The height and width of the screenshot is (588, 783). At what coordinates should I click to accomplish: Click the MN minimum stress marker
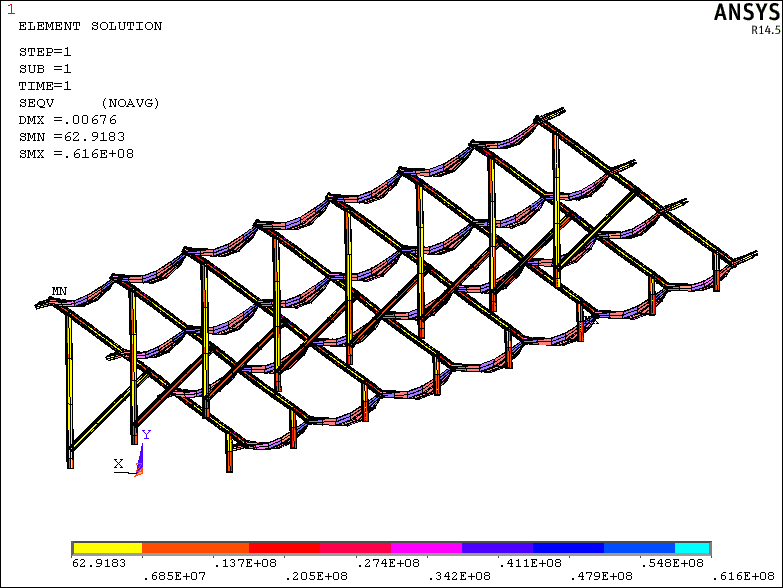tap(59, 292)
